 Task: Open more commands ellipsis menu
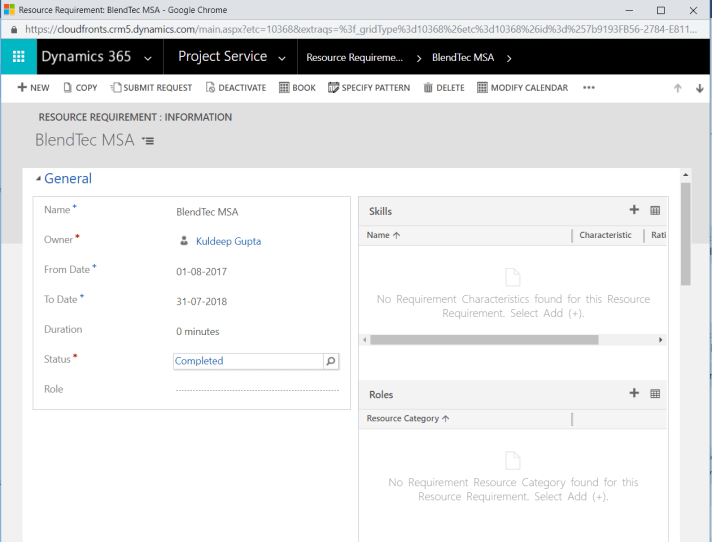tap(589, 88)
